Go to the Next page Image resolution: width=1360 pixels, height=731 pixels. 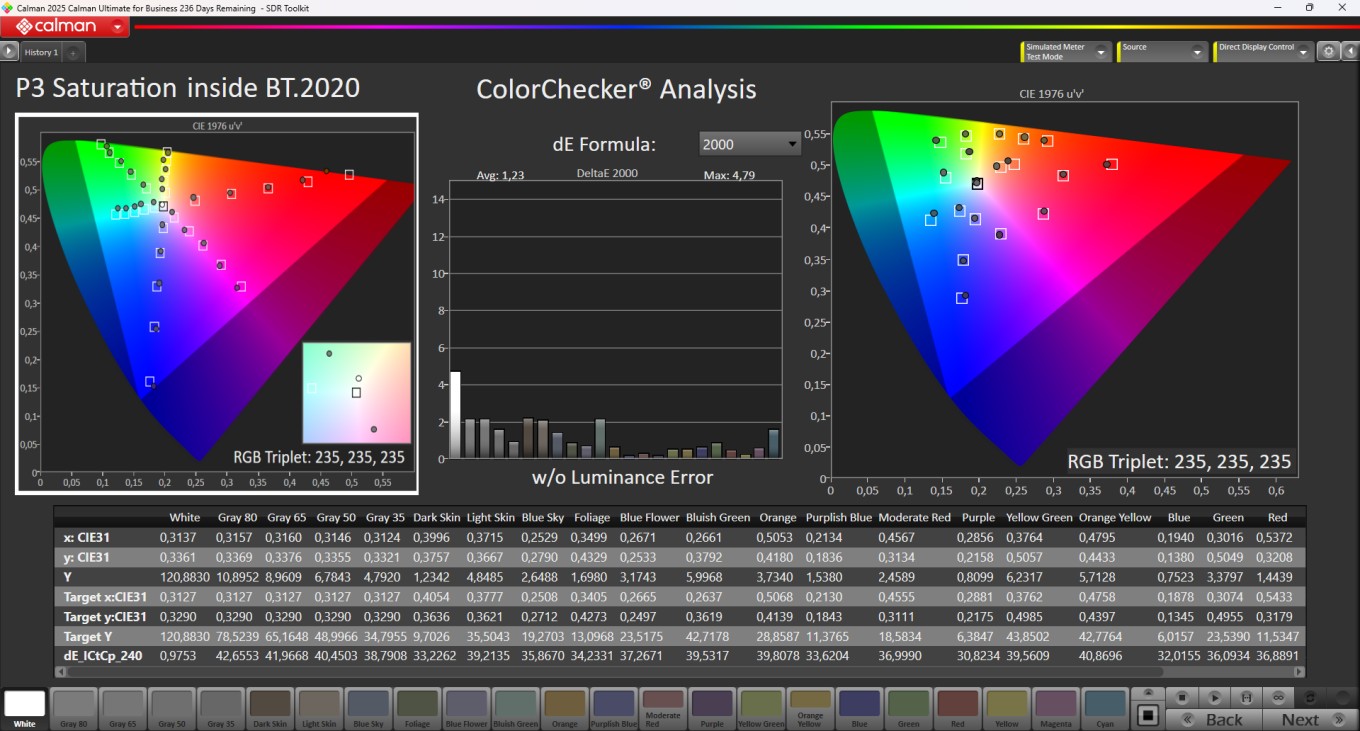click(1310, 719)
